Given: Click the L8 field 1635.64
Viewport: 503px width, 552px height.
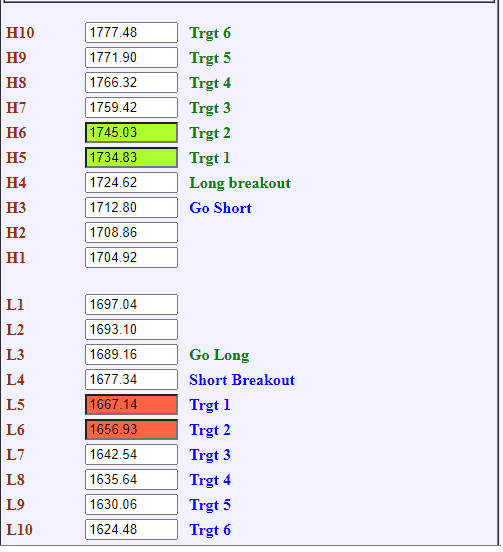Looking at the screenshot, I should pos(131,479).
